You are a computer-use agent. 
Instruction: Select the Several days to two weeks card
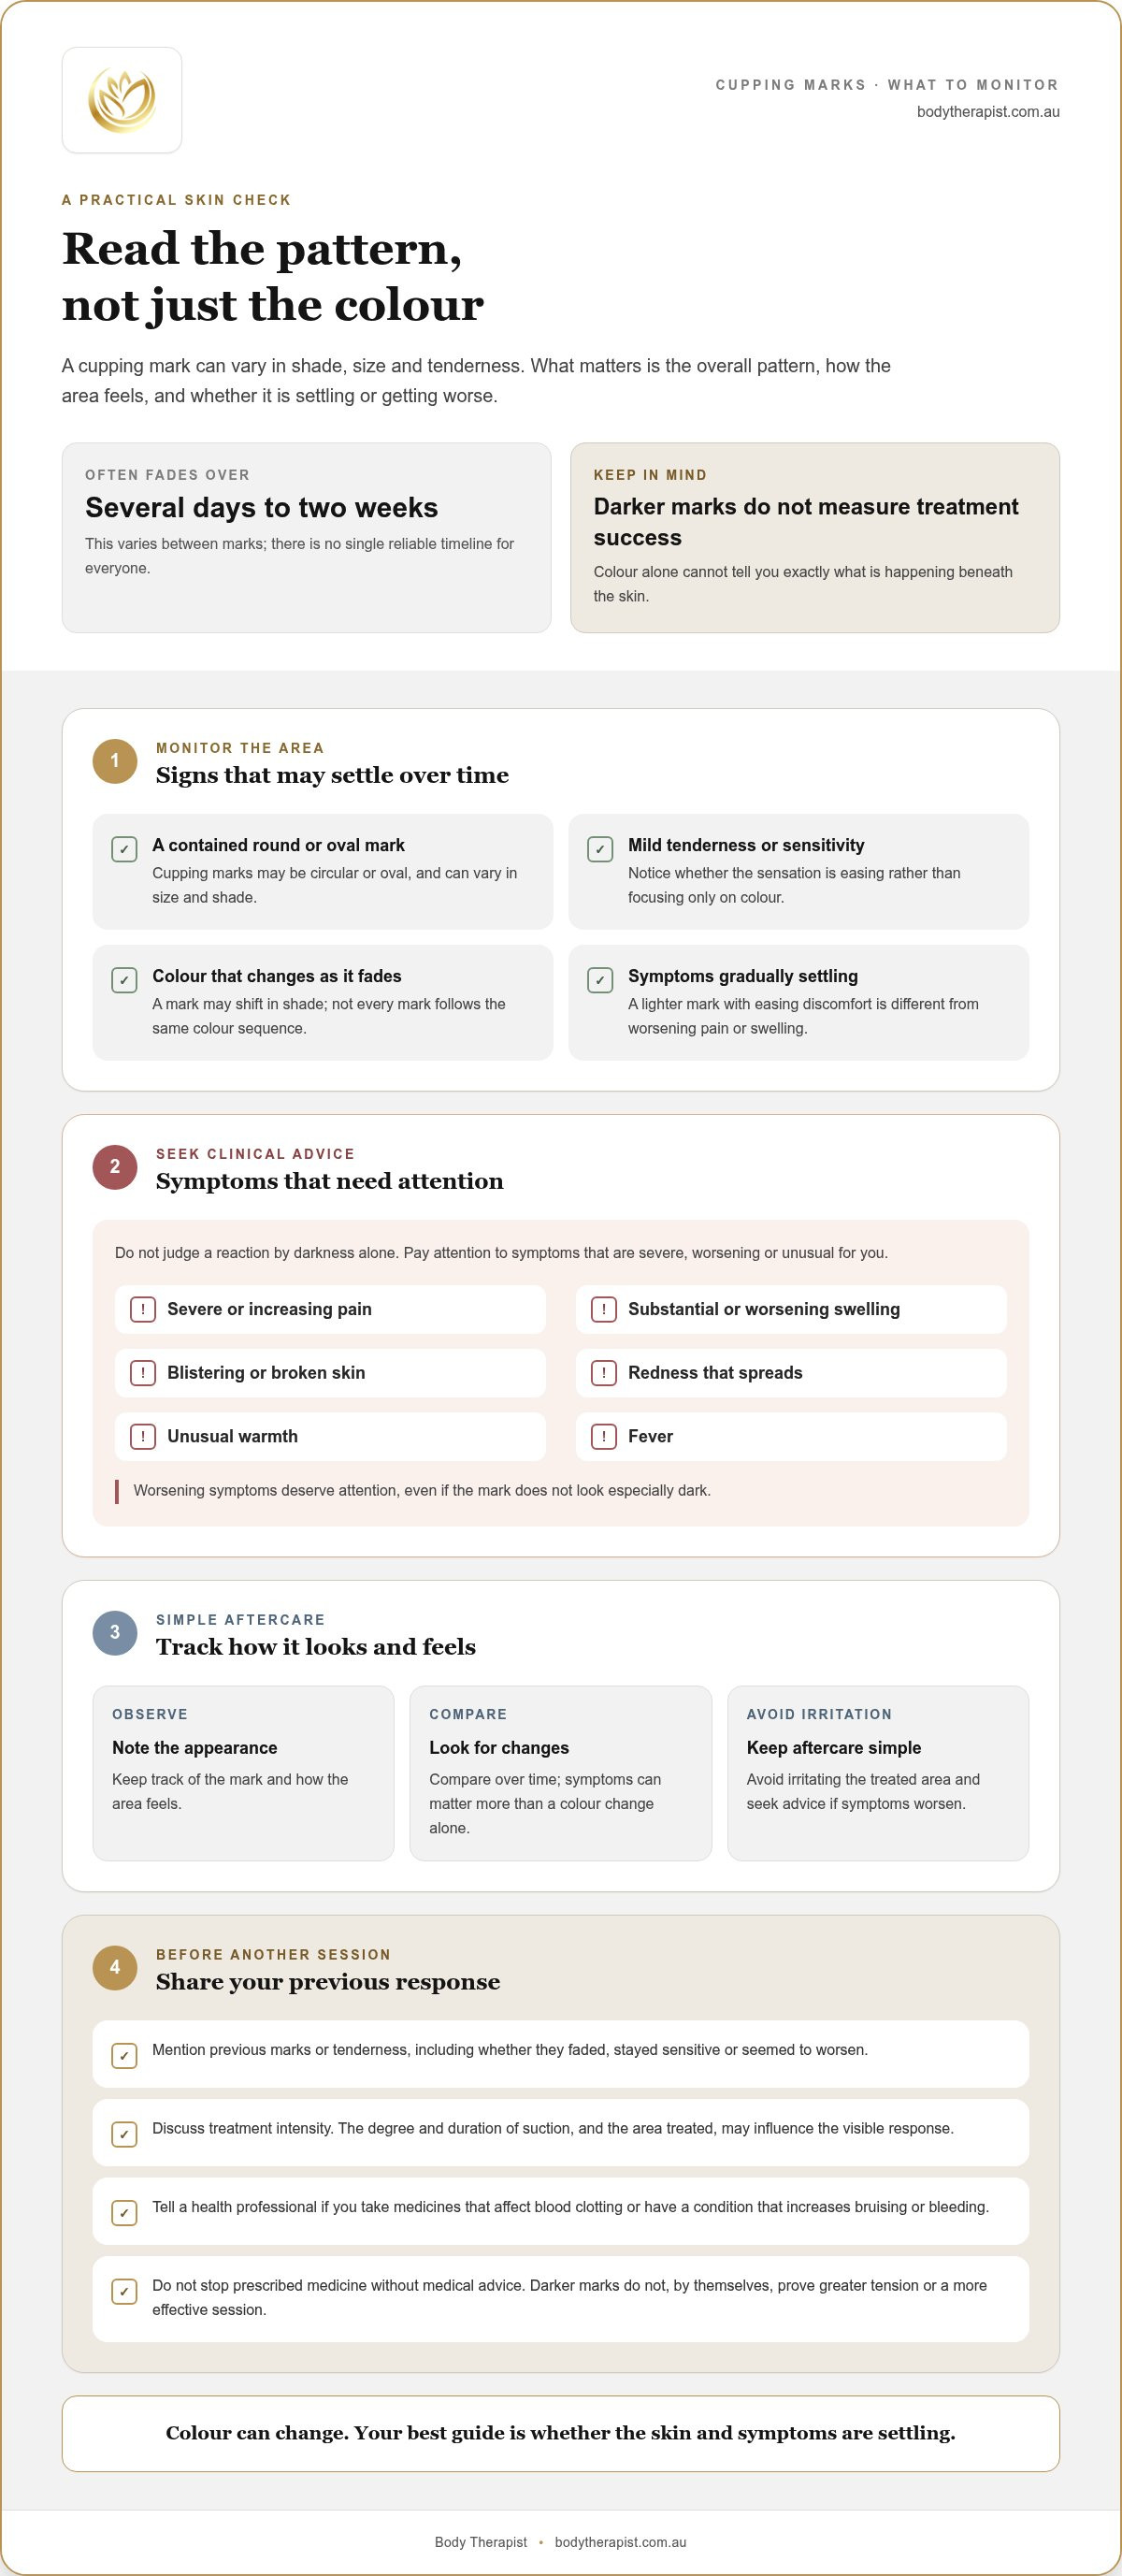[307, 538]
